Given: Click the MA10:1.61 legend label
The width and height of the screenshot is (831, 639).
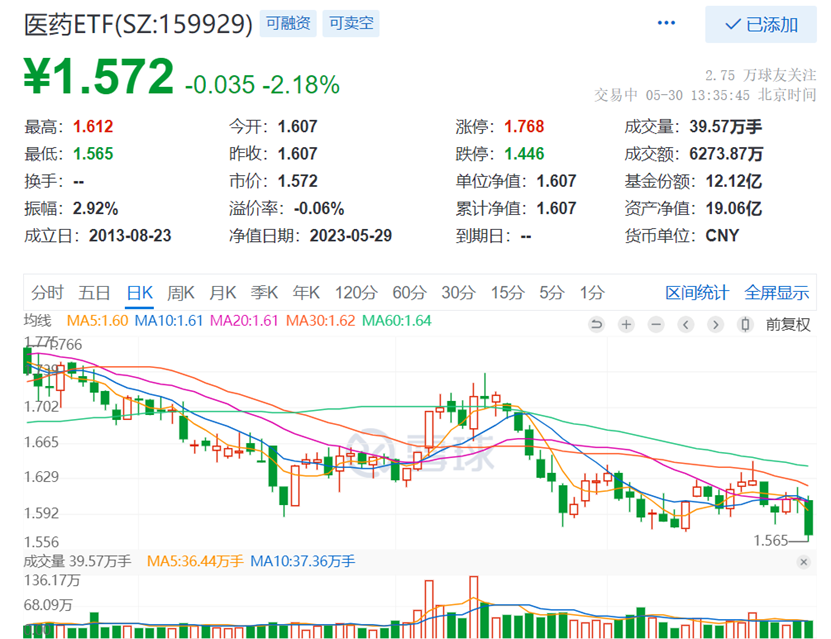Looking at the screenshot, I should (x=169, y=321).
